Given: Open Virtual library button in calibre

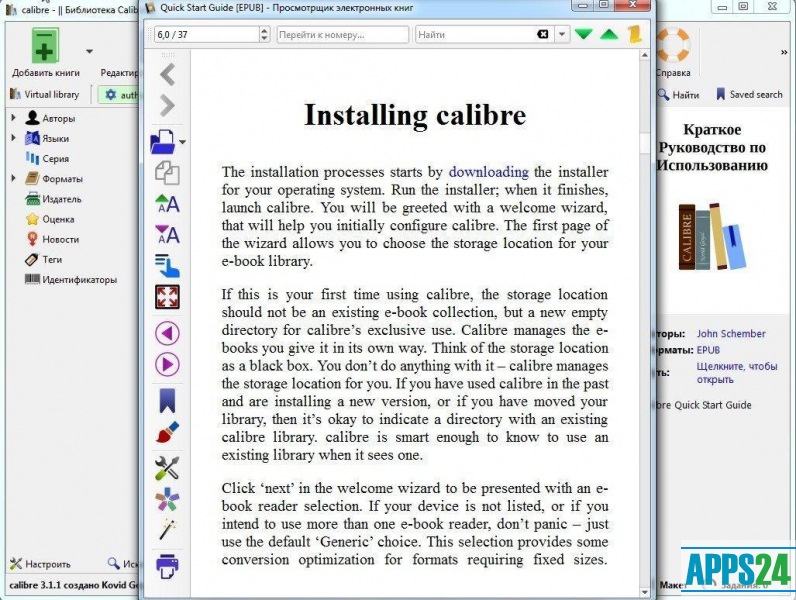Looking at the screenshot, I should click(45, 94).
